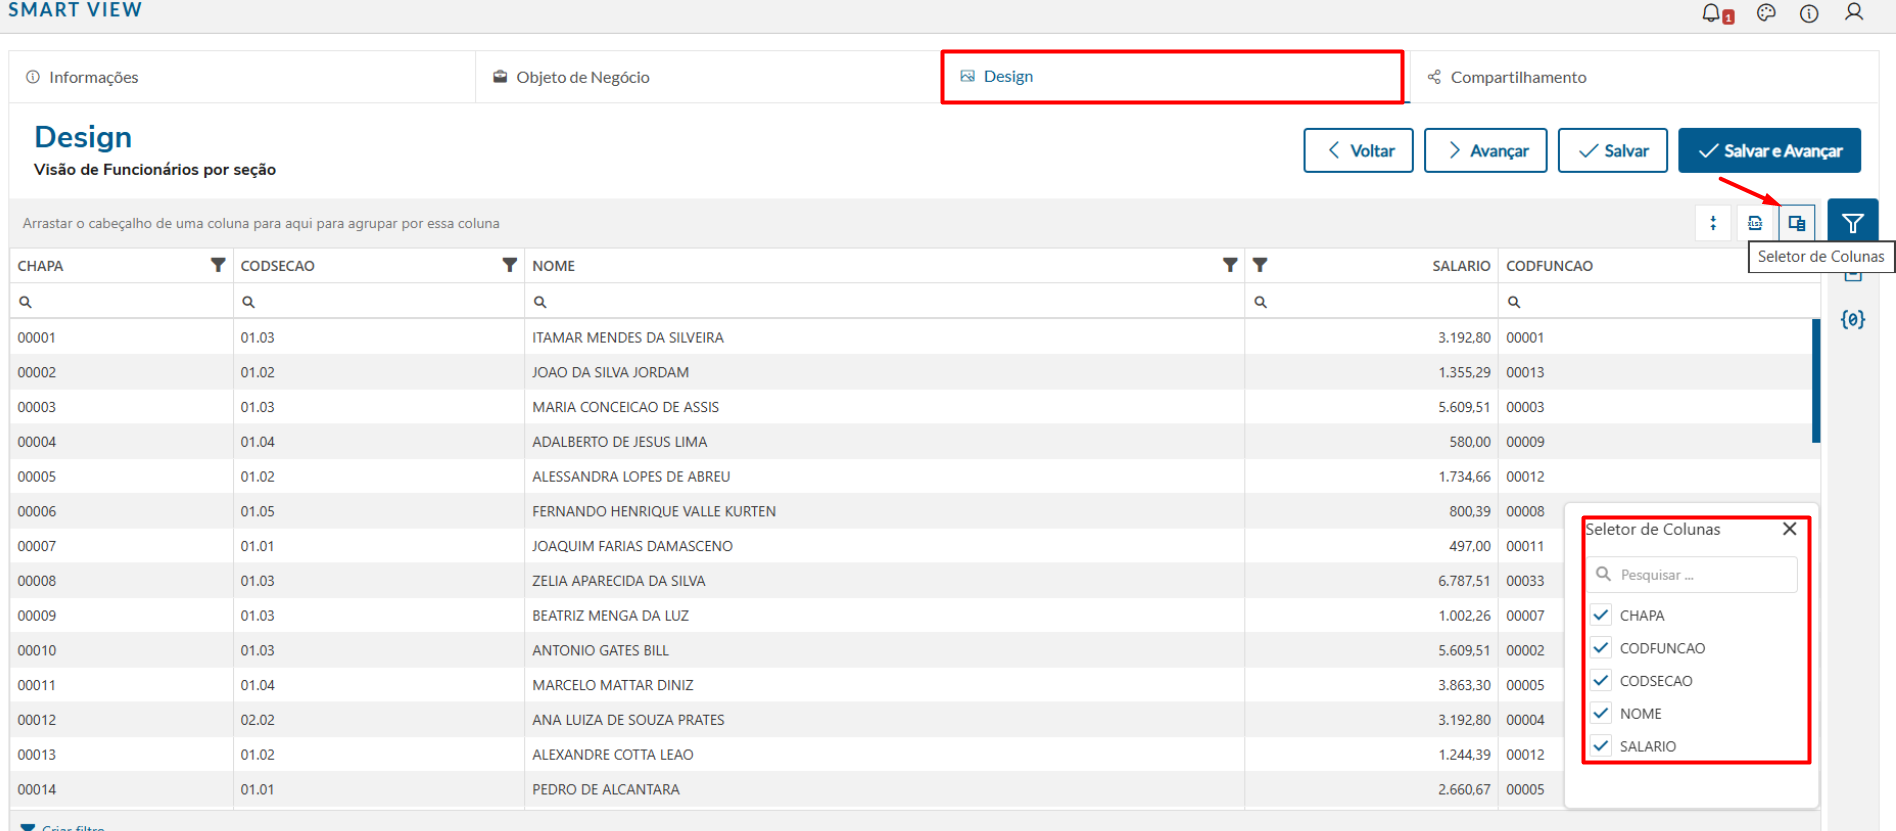Sort by the NOME column header

[553, 266]
